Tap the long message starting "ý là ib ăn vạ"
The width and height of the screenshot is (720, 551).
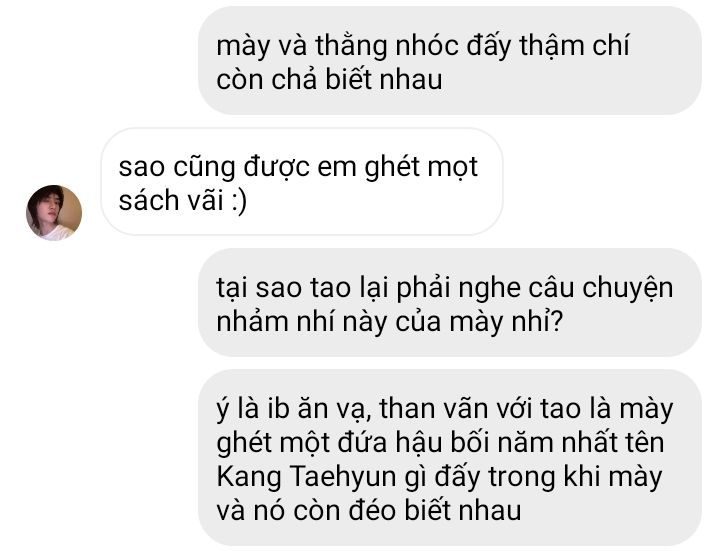[x=450, y=457]
